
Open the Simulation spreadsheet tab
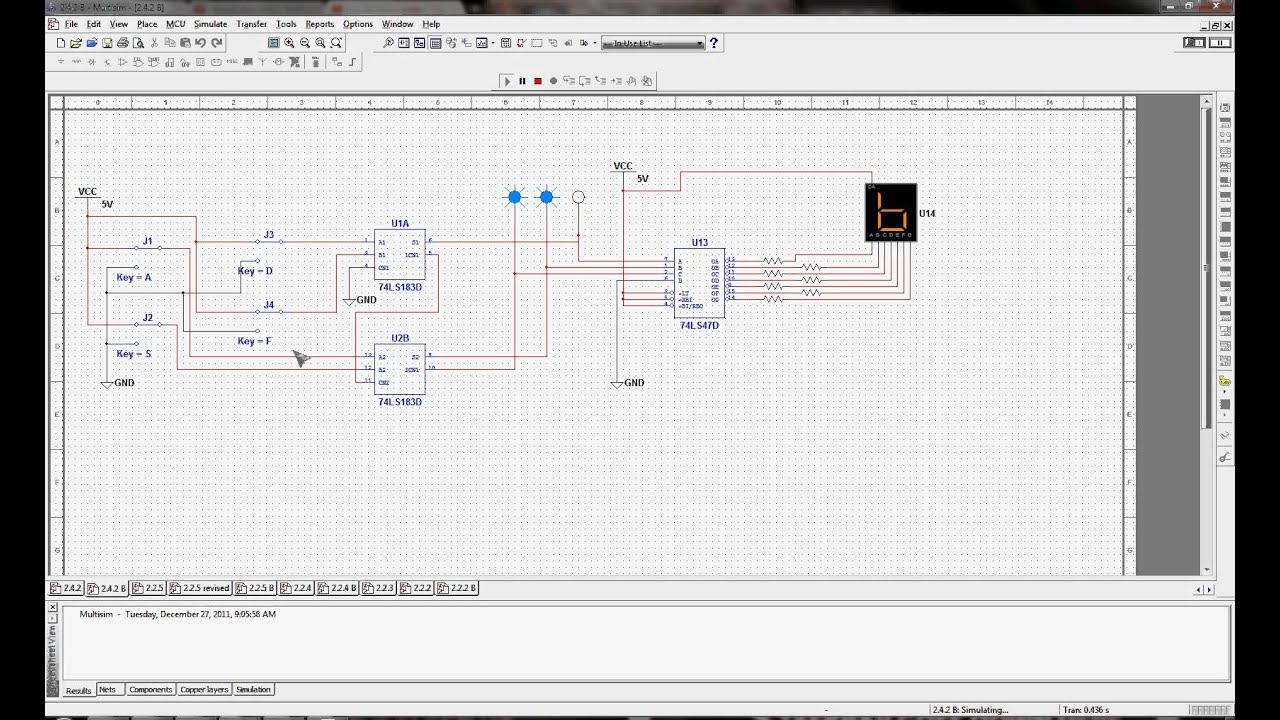(253, 690)
